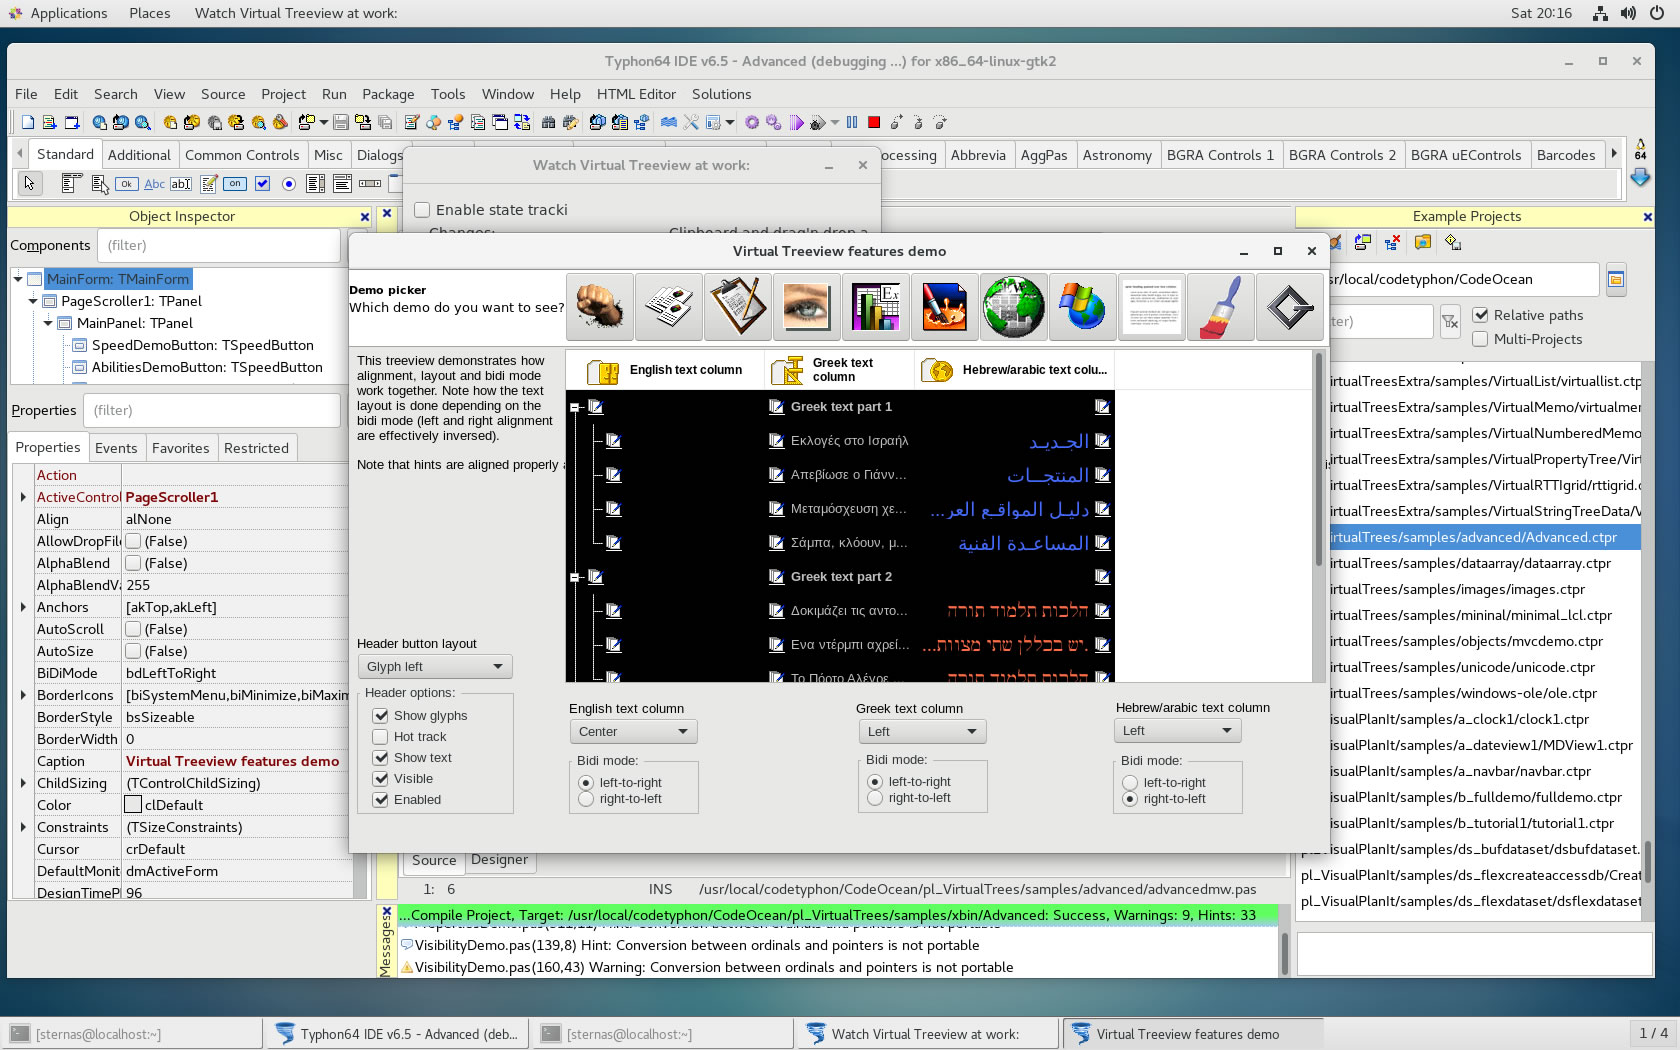Select left-to-right for Hebrew/arabic text column
1680x1050 pixels.
[x=1130, y=783]
